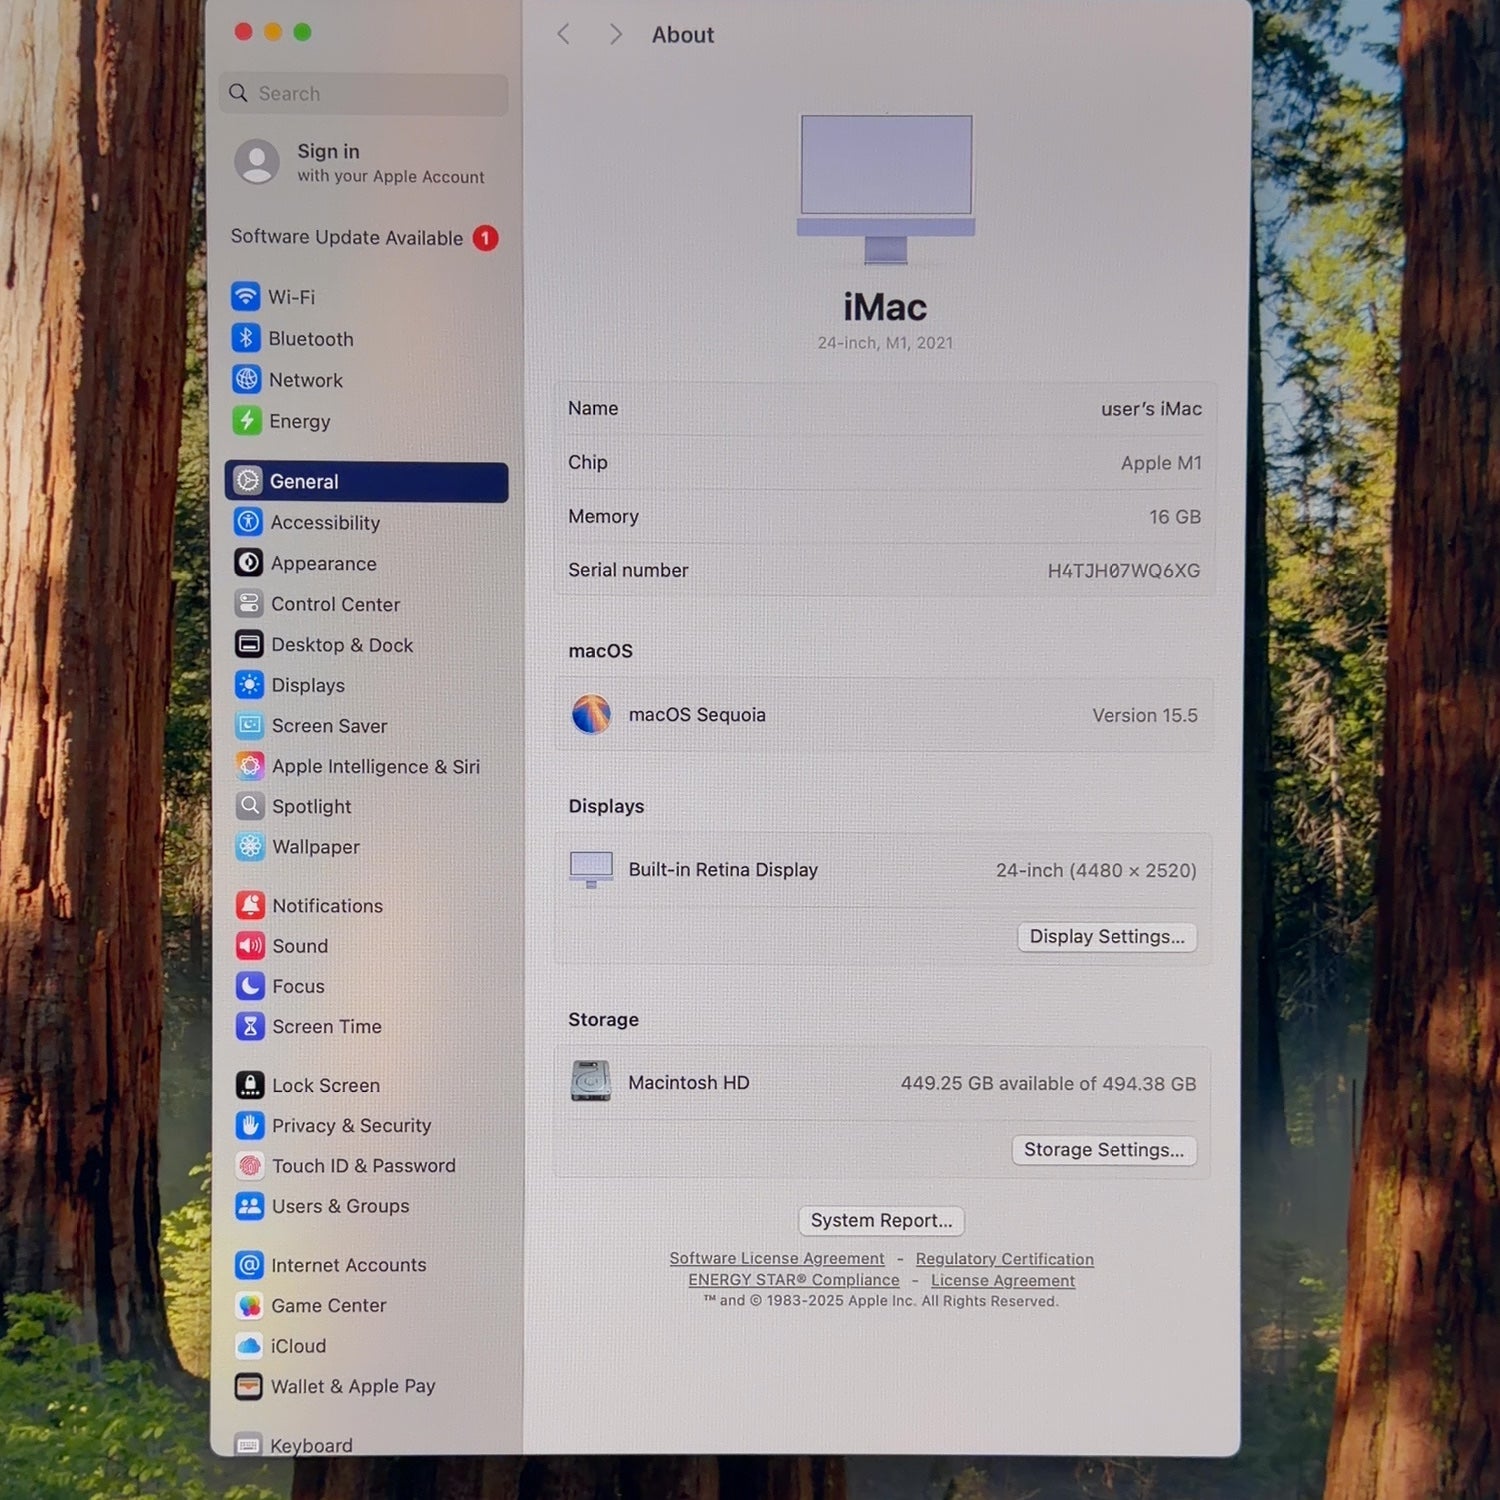Screen dimensions: 1500x1500
Task: Click the Desktop & Dock icon
Action: click(249, 644)
